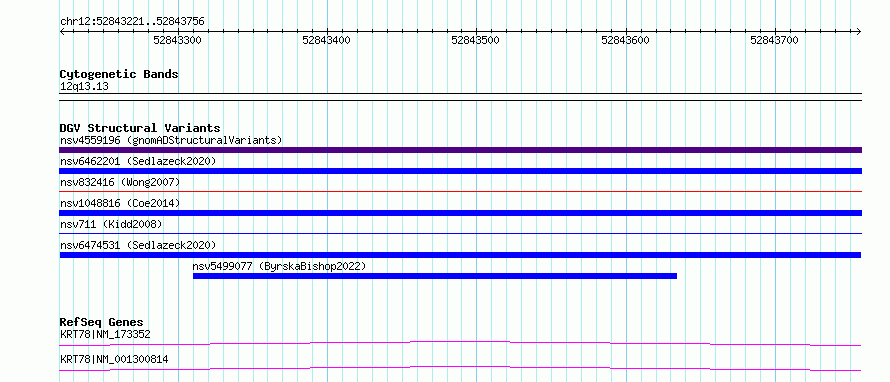890x382 pixels.
Task: Click ruler position 52843300
Action: click(178, 40)
